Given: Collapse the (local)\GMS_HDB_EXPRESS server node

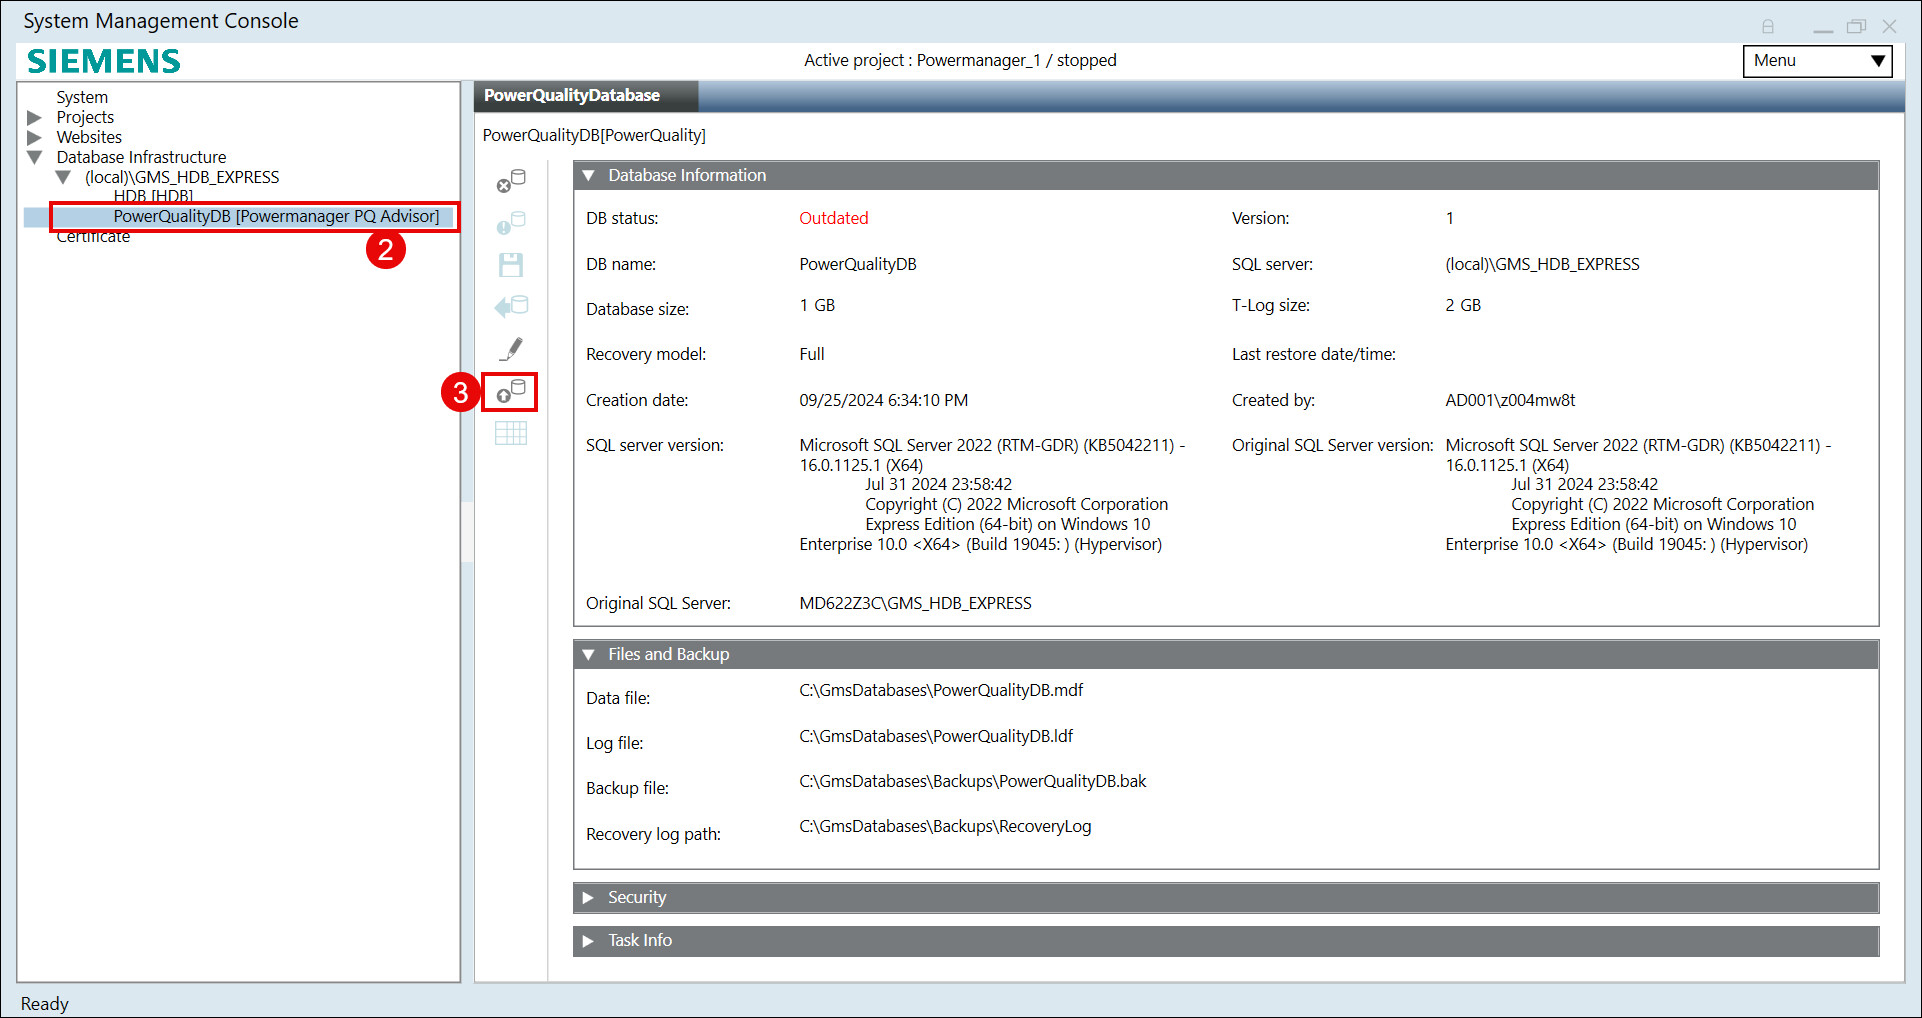Looking at the screenshot, I should coord(64,178).
